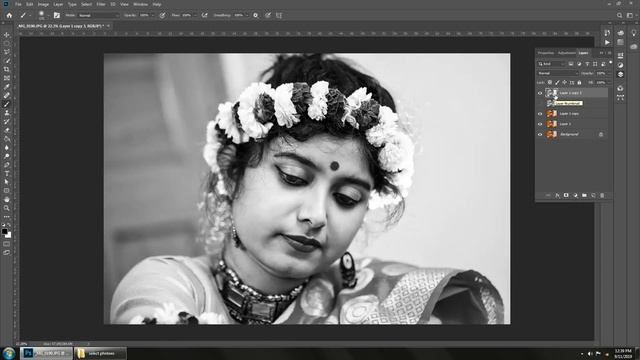Image resolution: width=640 pixels, height=360 pixels.
Task: Open the tool preset picker arrow
Action: tap(30, 15)
